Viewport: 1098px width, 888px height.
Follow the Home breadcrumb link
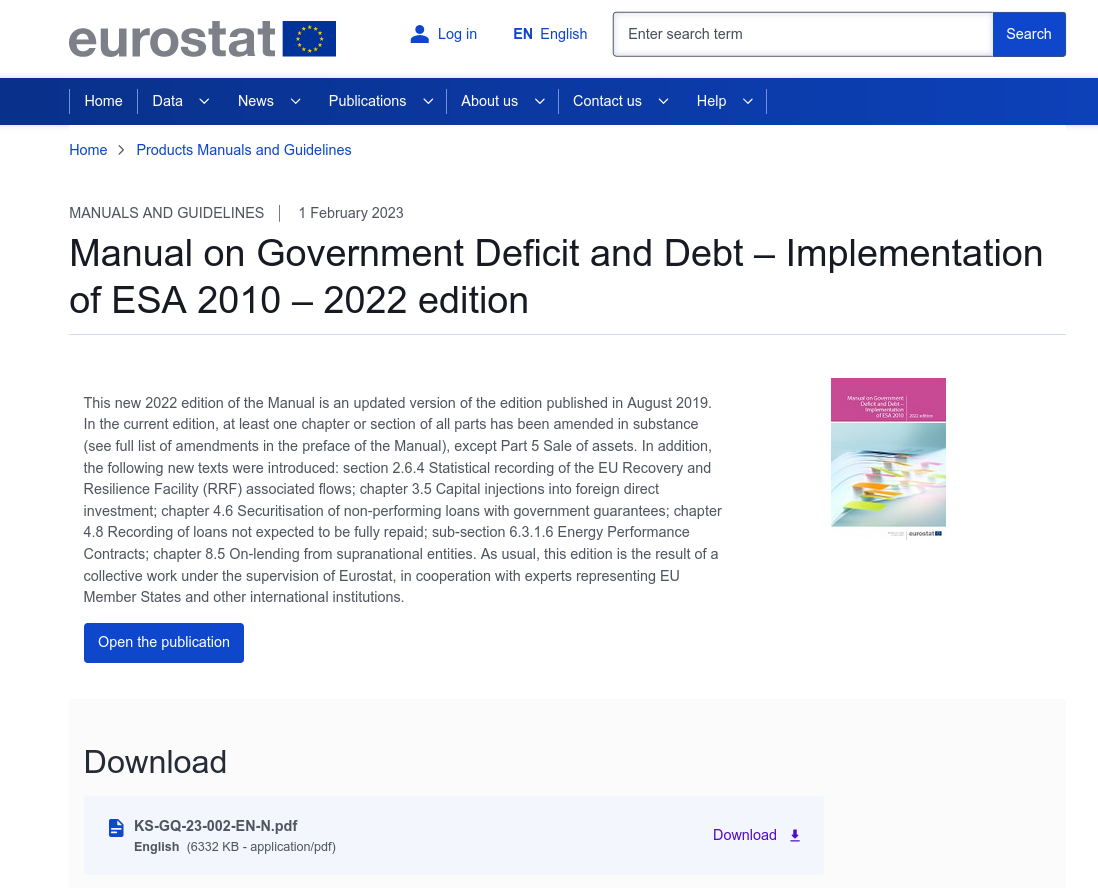(x=88, y=150)
